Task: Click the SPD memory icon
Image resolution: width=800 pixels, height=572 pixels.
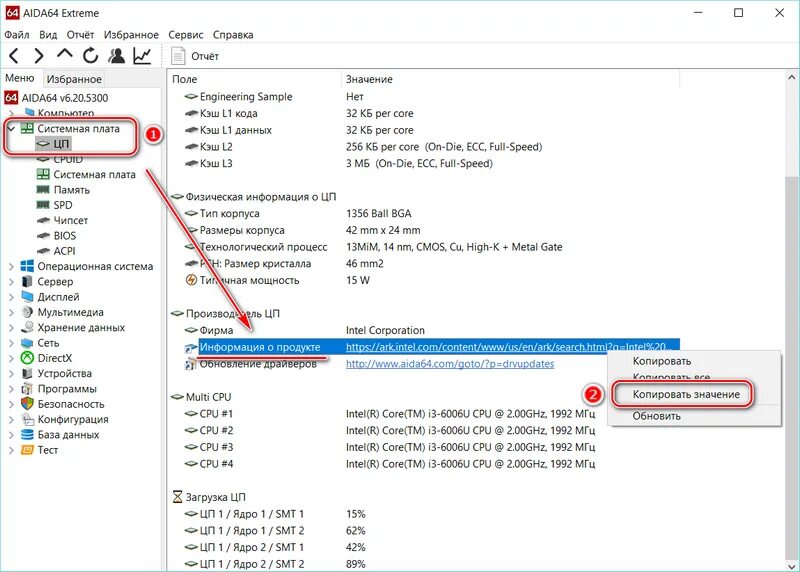Action: coord(43,205)
